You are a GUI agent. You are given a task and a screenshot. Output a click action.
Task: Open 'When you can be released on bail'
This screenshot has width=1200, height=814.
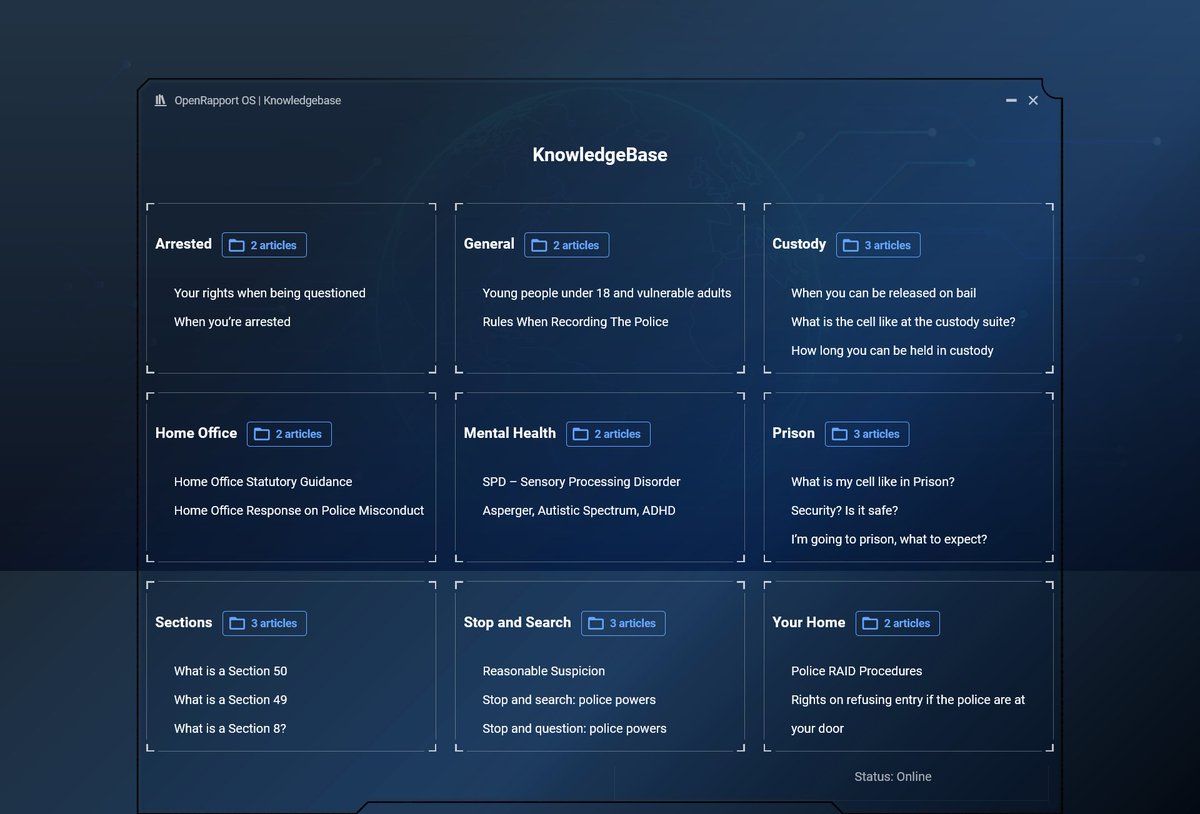pos(884,293)
